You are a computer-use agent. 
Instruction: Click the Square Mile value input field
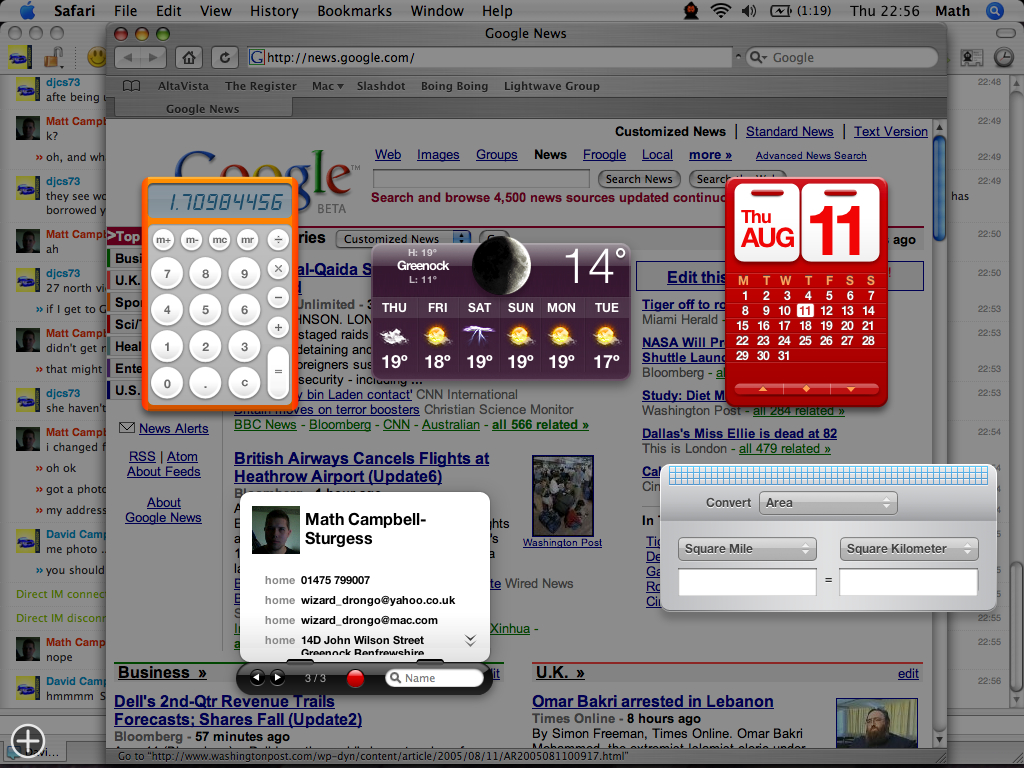747,581
